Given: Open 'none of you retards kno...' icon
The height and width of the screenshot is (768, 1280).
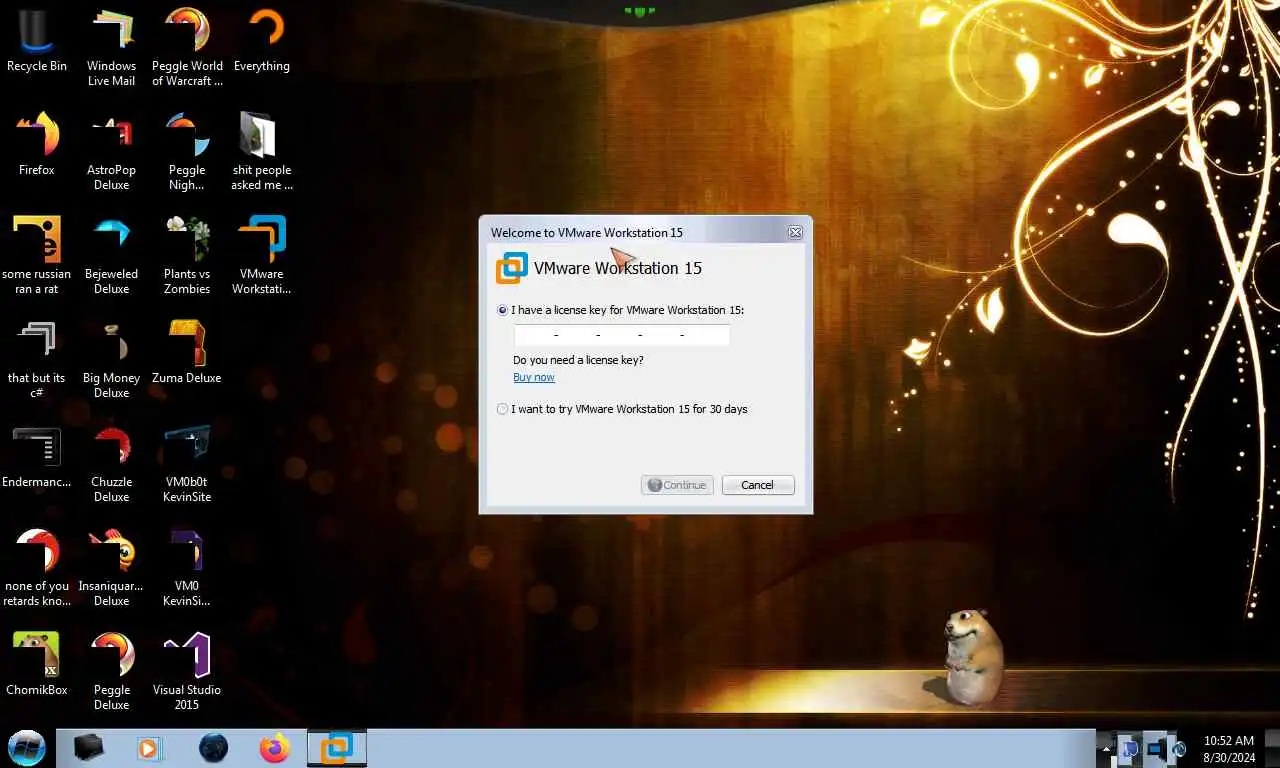Looking at the screenshot, I should [37, 568].
